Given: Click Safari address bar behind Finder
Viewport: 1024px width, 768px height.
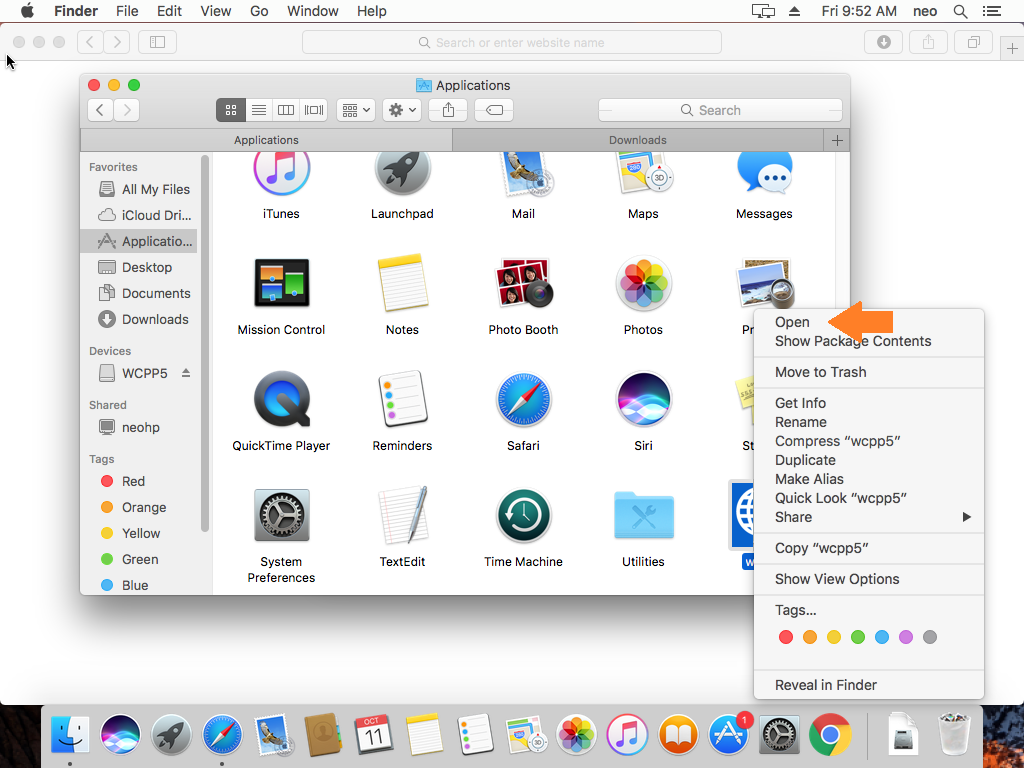Looking at the screenshot, I should [x=512, y=42].
